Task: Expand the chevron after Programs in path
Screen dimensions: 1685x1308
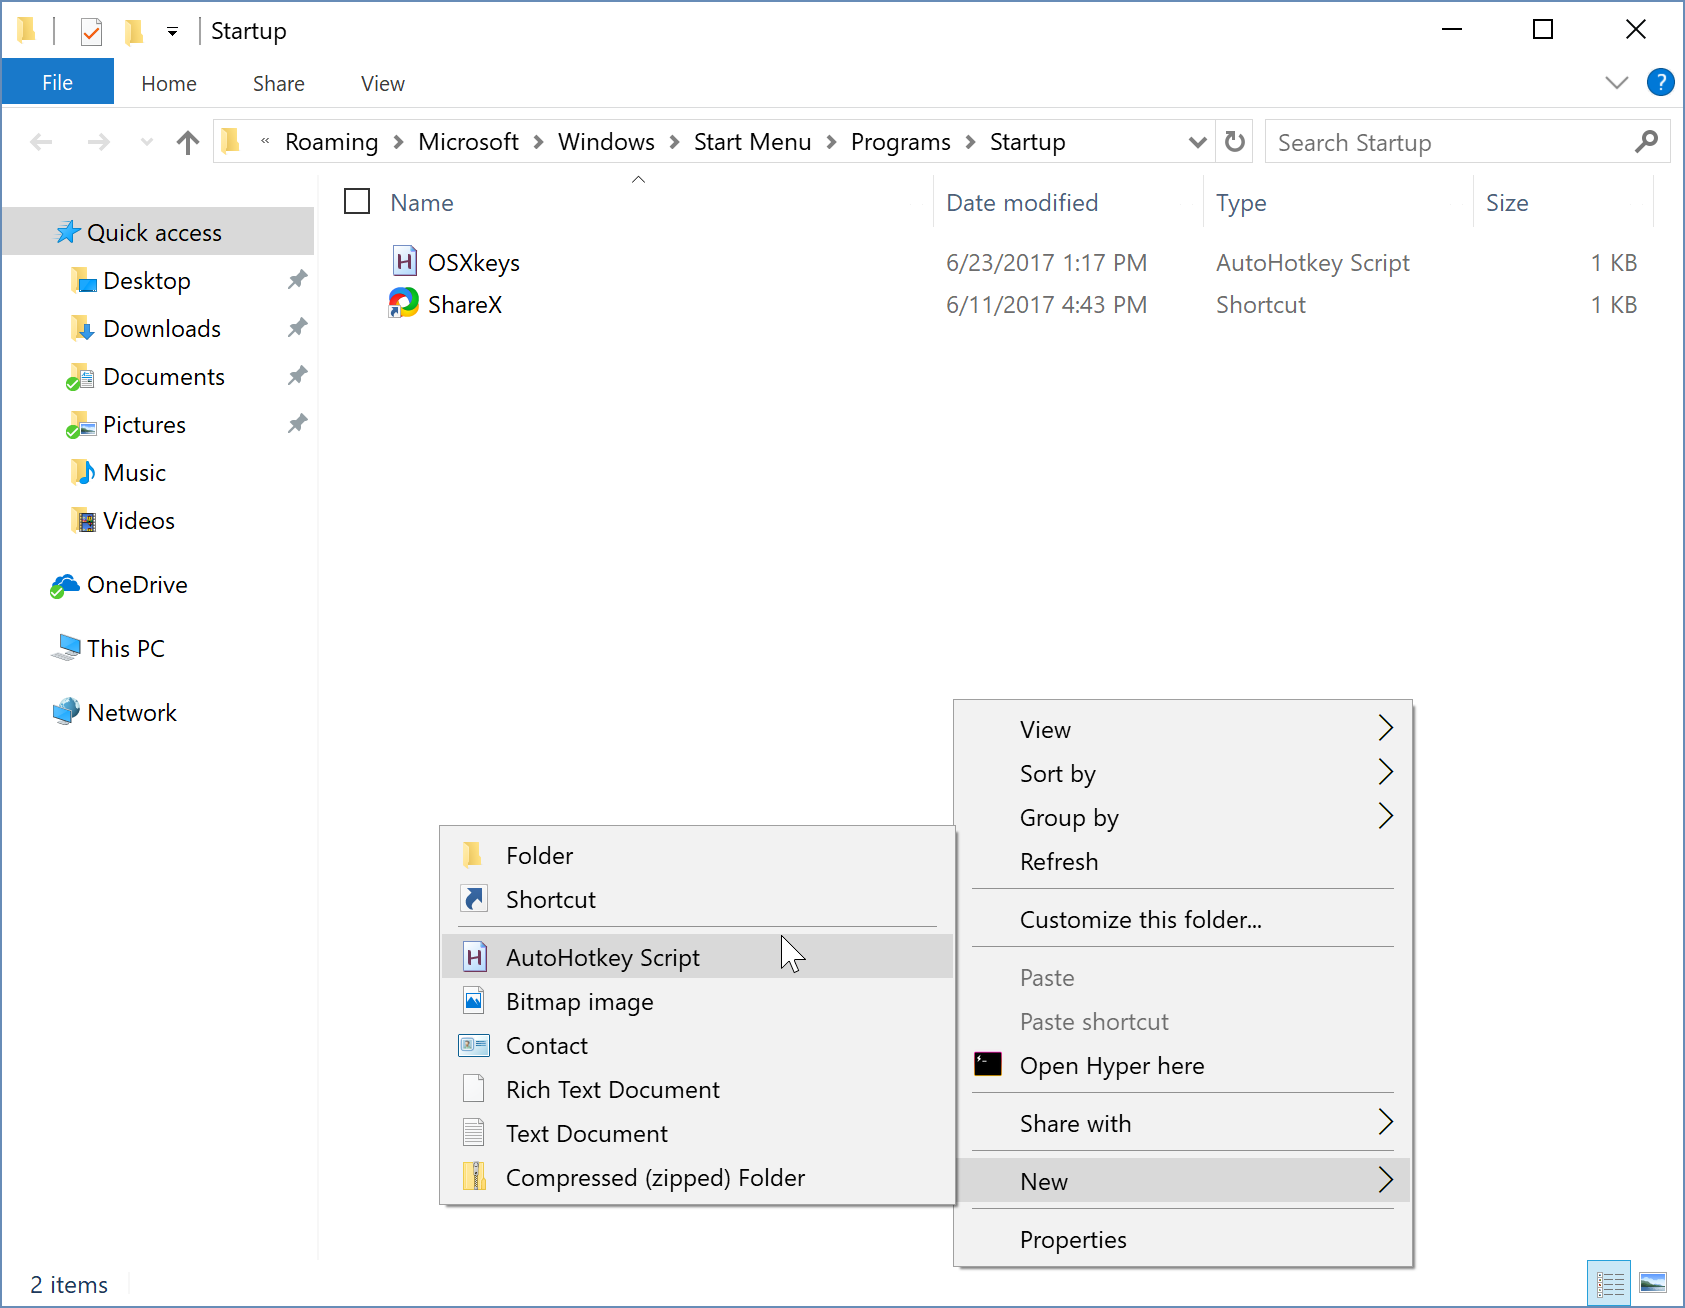Action: coord(970,142)
